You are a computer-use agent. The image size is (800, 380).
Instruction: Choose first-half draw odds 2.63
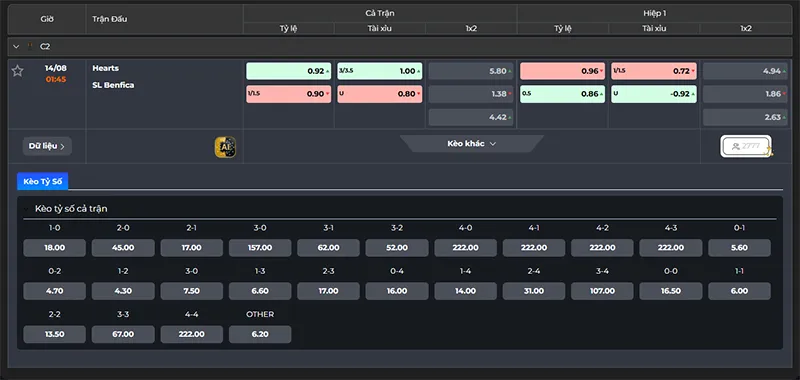click(745, 117)
